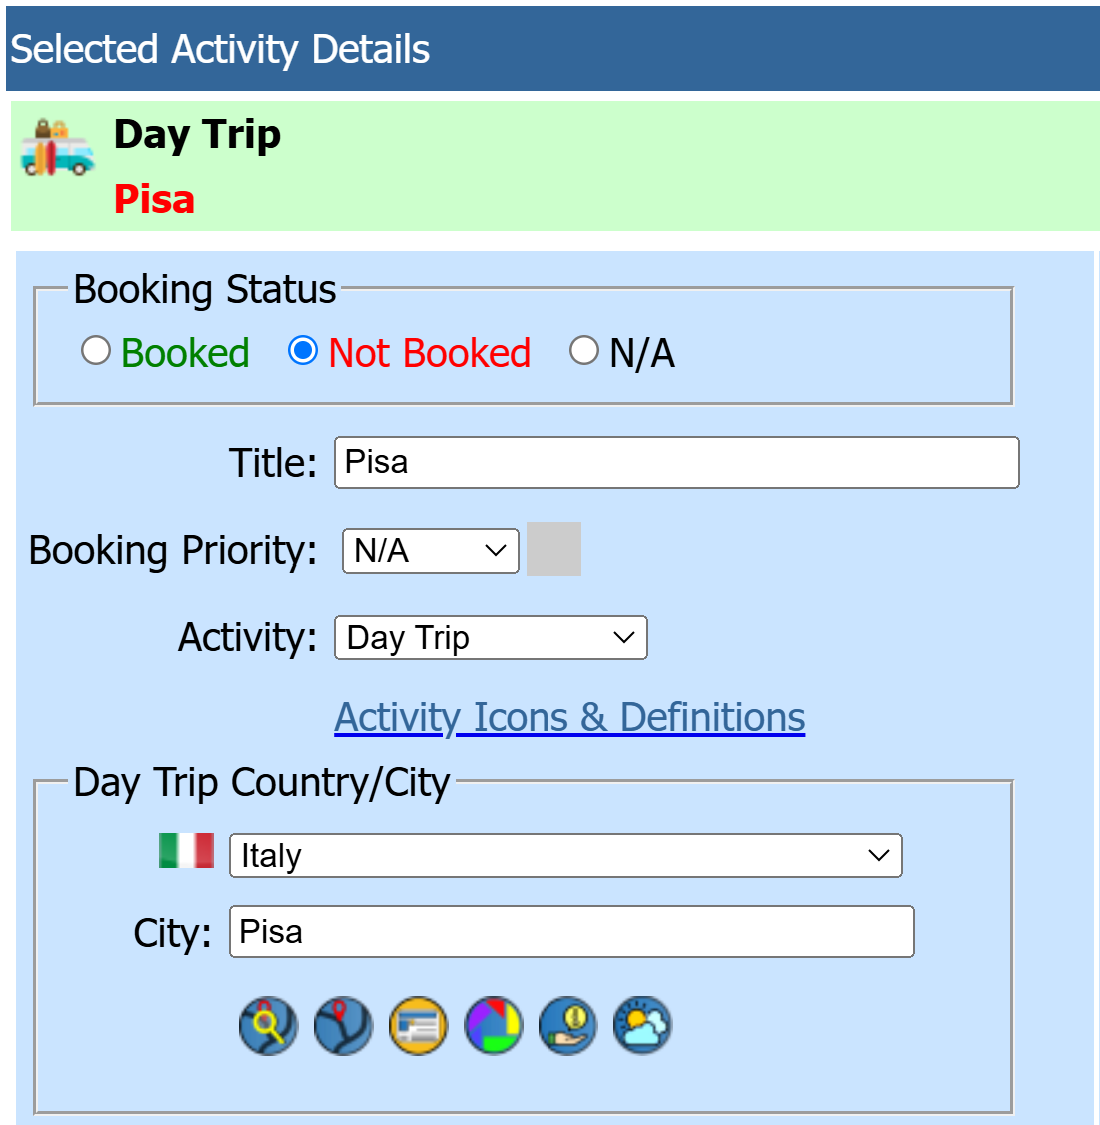Open the Booking Priority dropdown
Screen dimensions: 1100x1125
(431, 551)
